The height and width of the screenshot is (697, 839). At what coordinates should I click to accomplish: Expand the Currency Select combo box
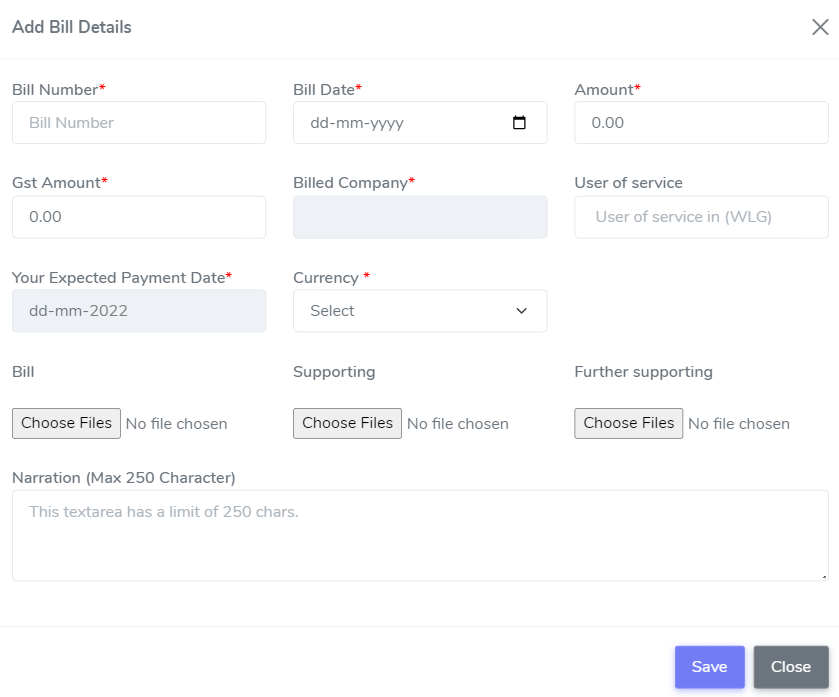click(x=420, y=311)
